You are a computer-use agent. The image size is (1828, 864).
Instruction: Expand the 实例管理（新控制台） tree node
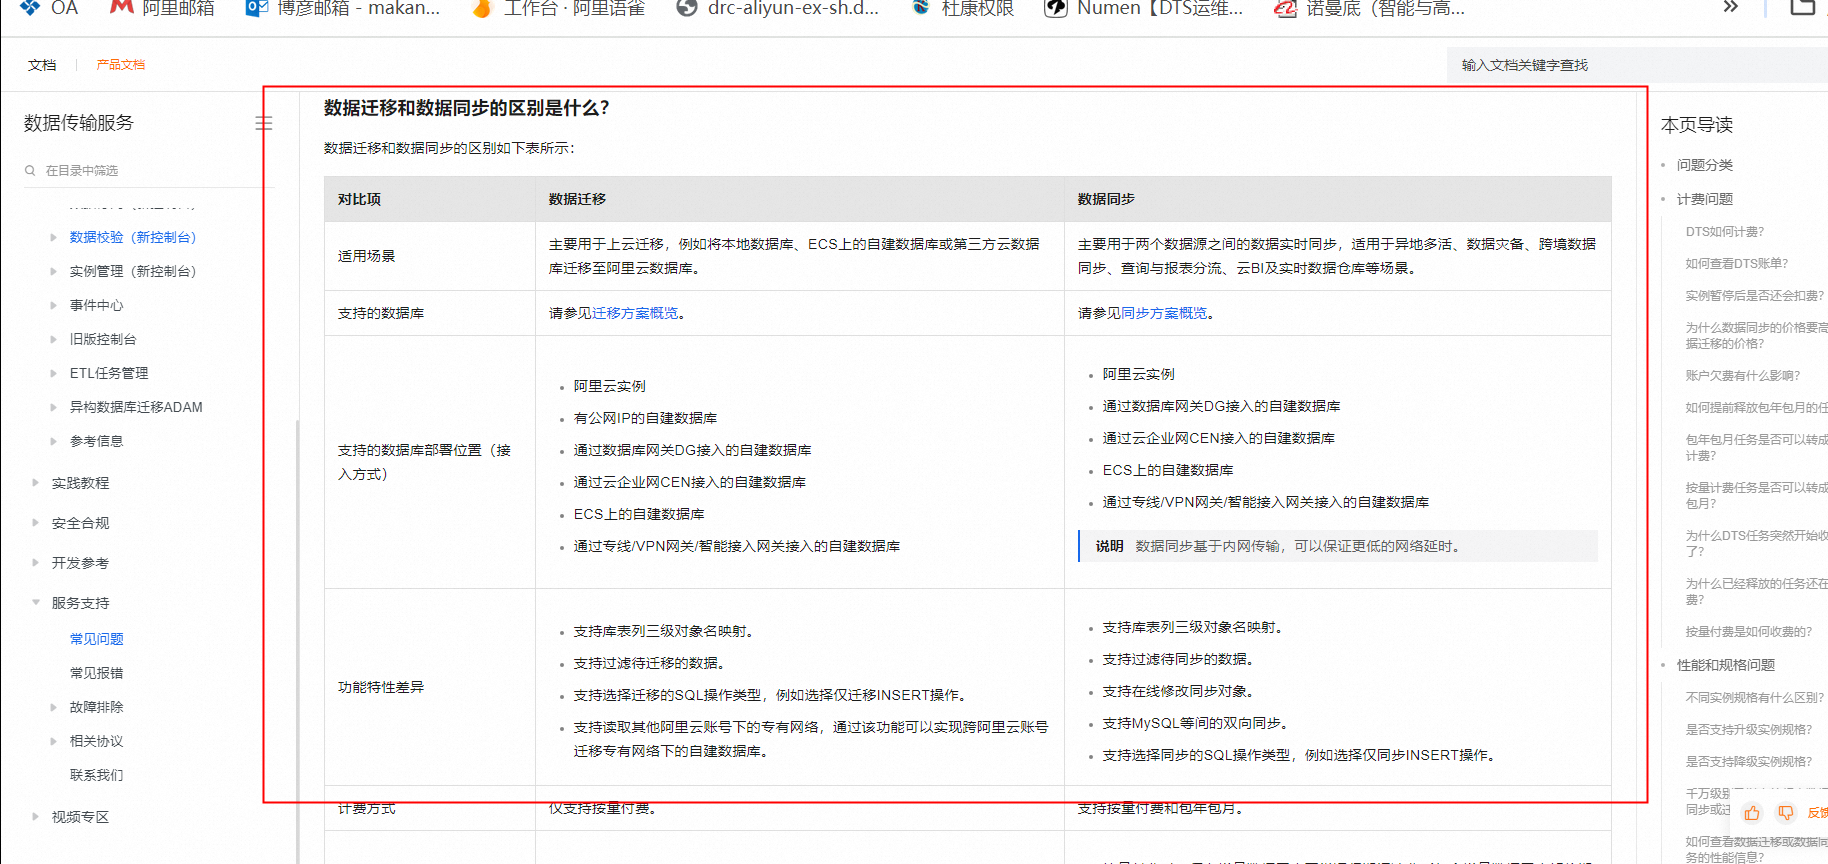pyautogui.click(x=53, y=271)
